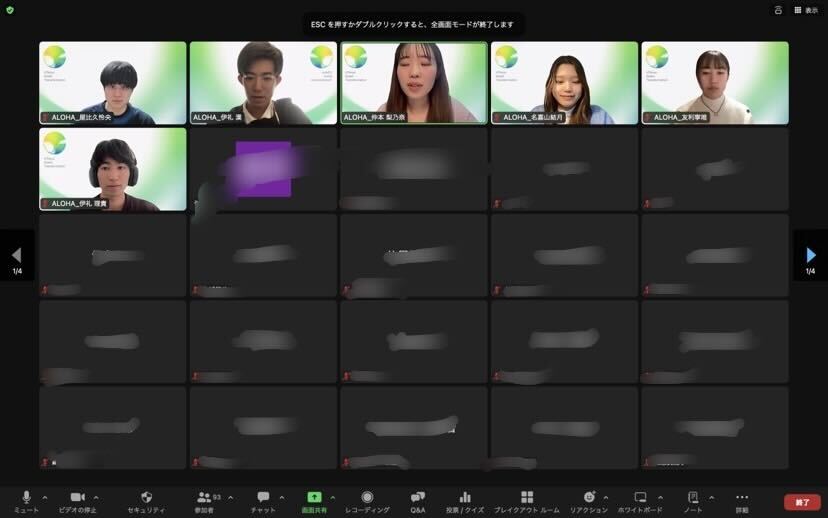Open the View (表示) menu at top right
Viewport: 828px width, 518px height.
[x=805, y=10]
